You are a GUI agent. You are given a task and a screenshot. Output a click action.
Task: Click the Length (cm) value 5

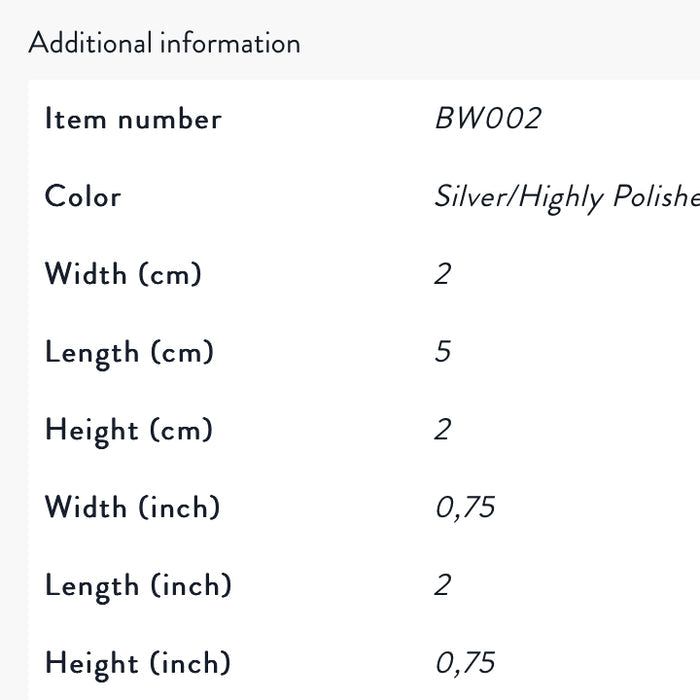point(442,351)
